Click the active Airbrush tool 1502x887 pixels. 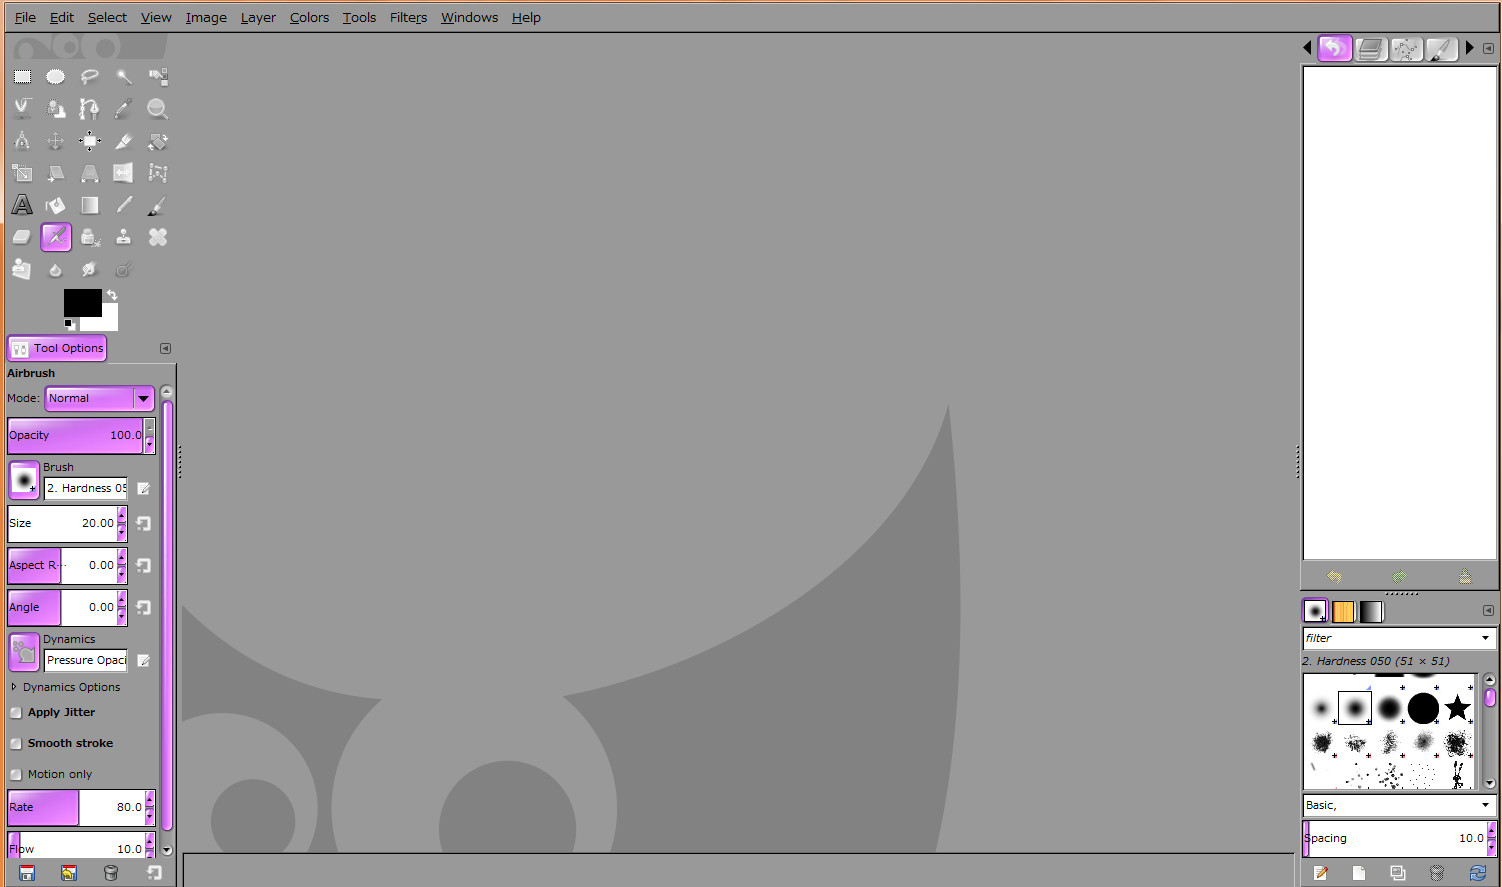(x=56, y=237)
